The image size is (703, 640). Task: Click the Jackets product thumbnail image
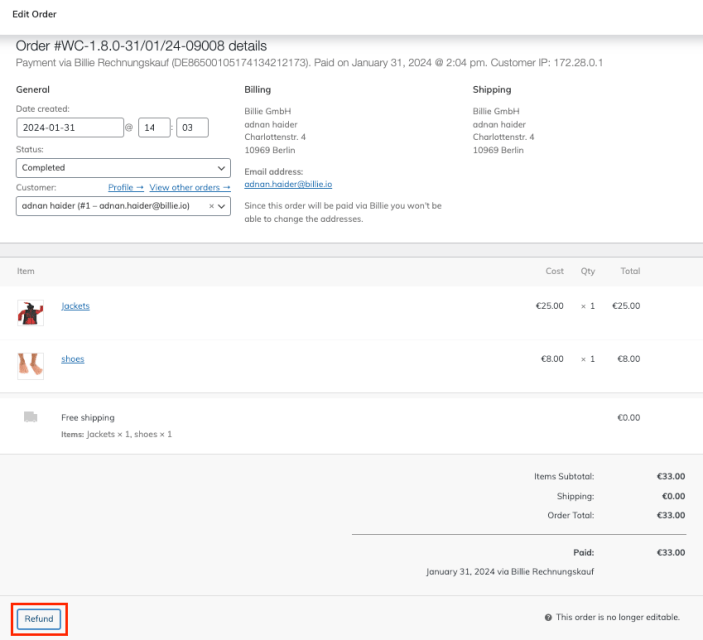coord(30,312)
